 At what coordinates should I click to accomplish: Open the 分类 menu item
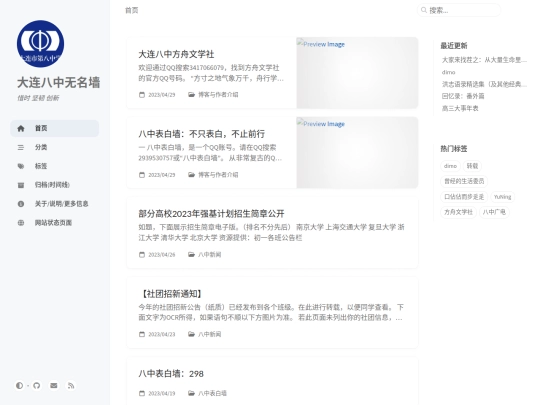[x=55, y=147]
